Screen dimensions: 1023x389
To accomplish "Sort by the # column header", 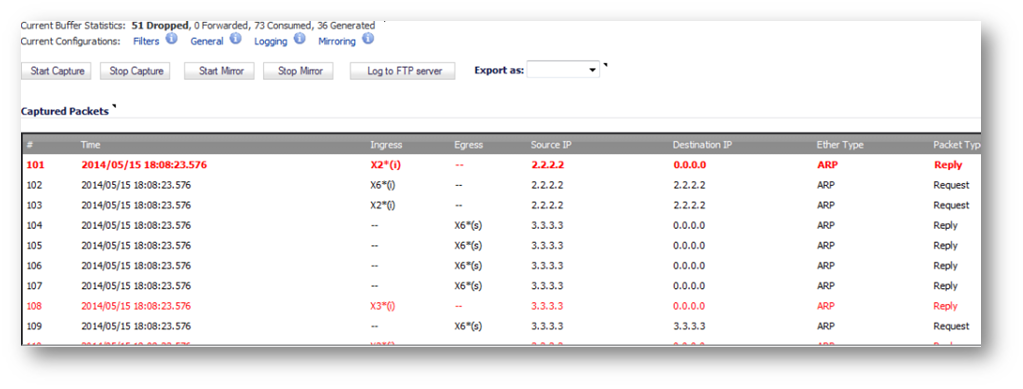I will 29,144.
